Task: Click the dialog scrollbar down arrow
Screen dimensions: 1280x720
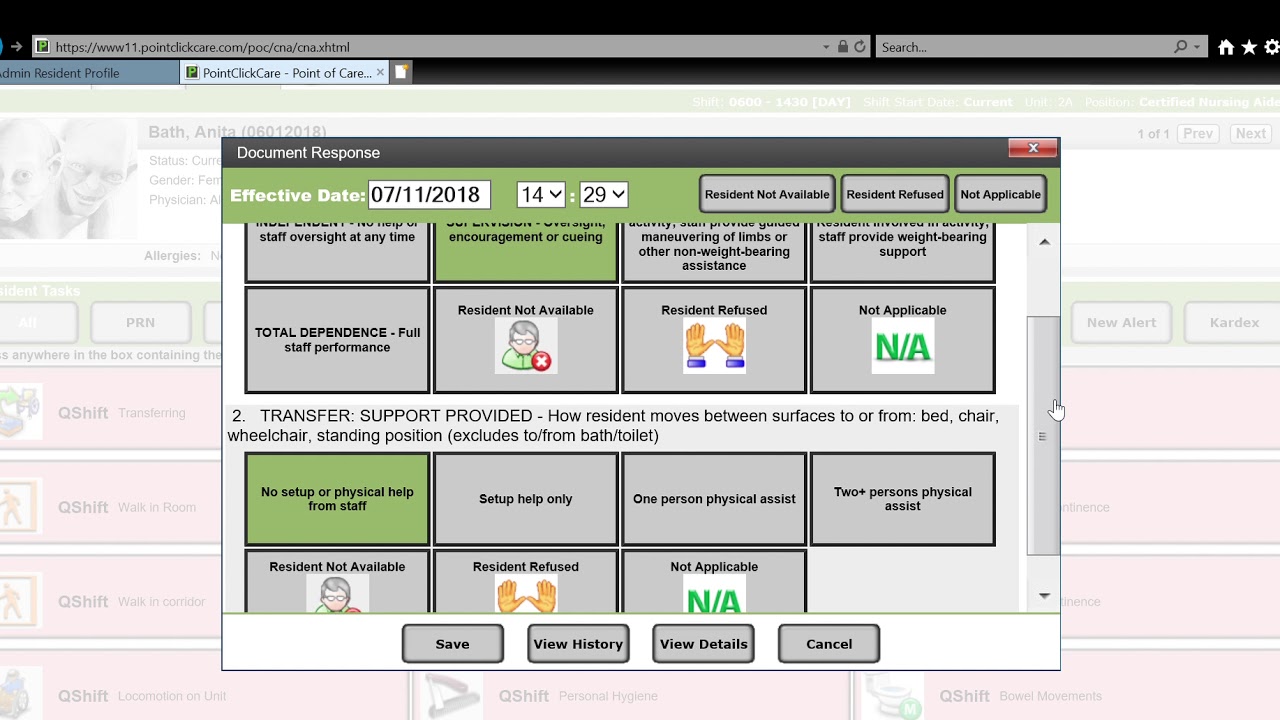Action: [1044, 596]
